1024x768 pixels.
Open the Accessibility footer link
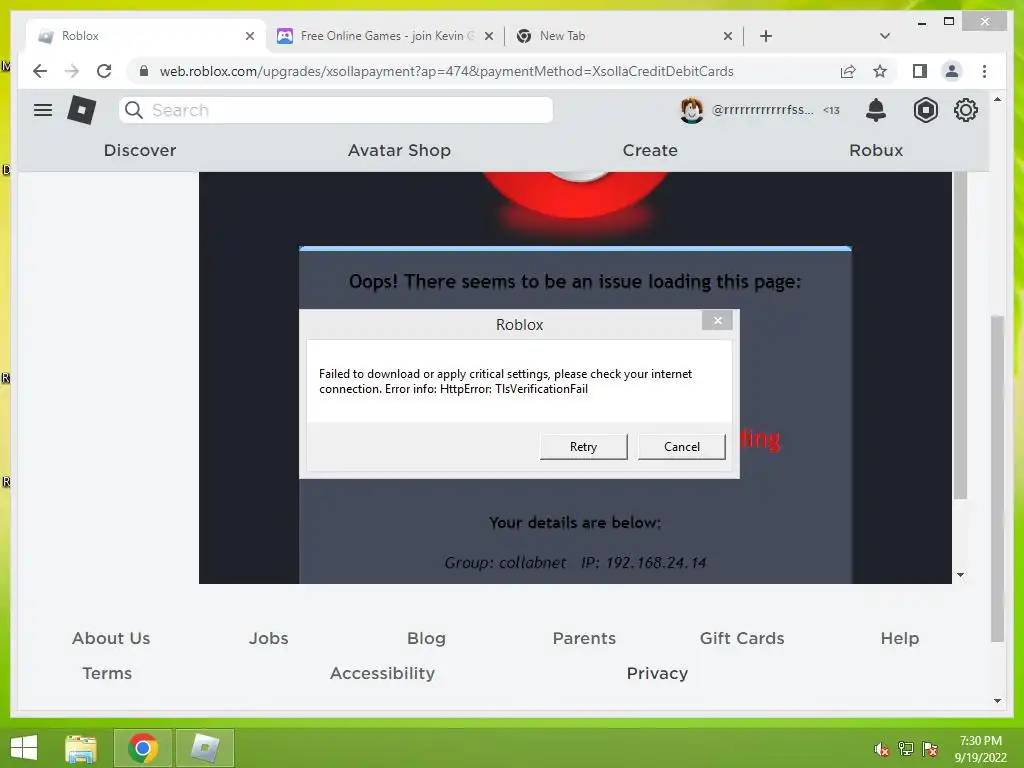(x=382, y=673)
